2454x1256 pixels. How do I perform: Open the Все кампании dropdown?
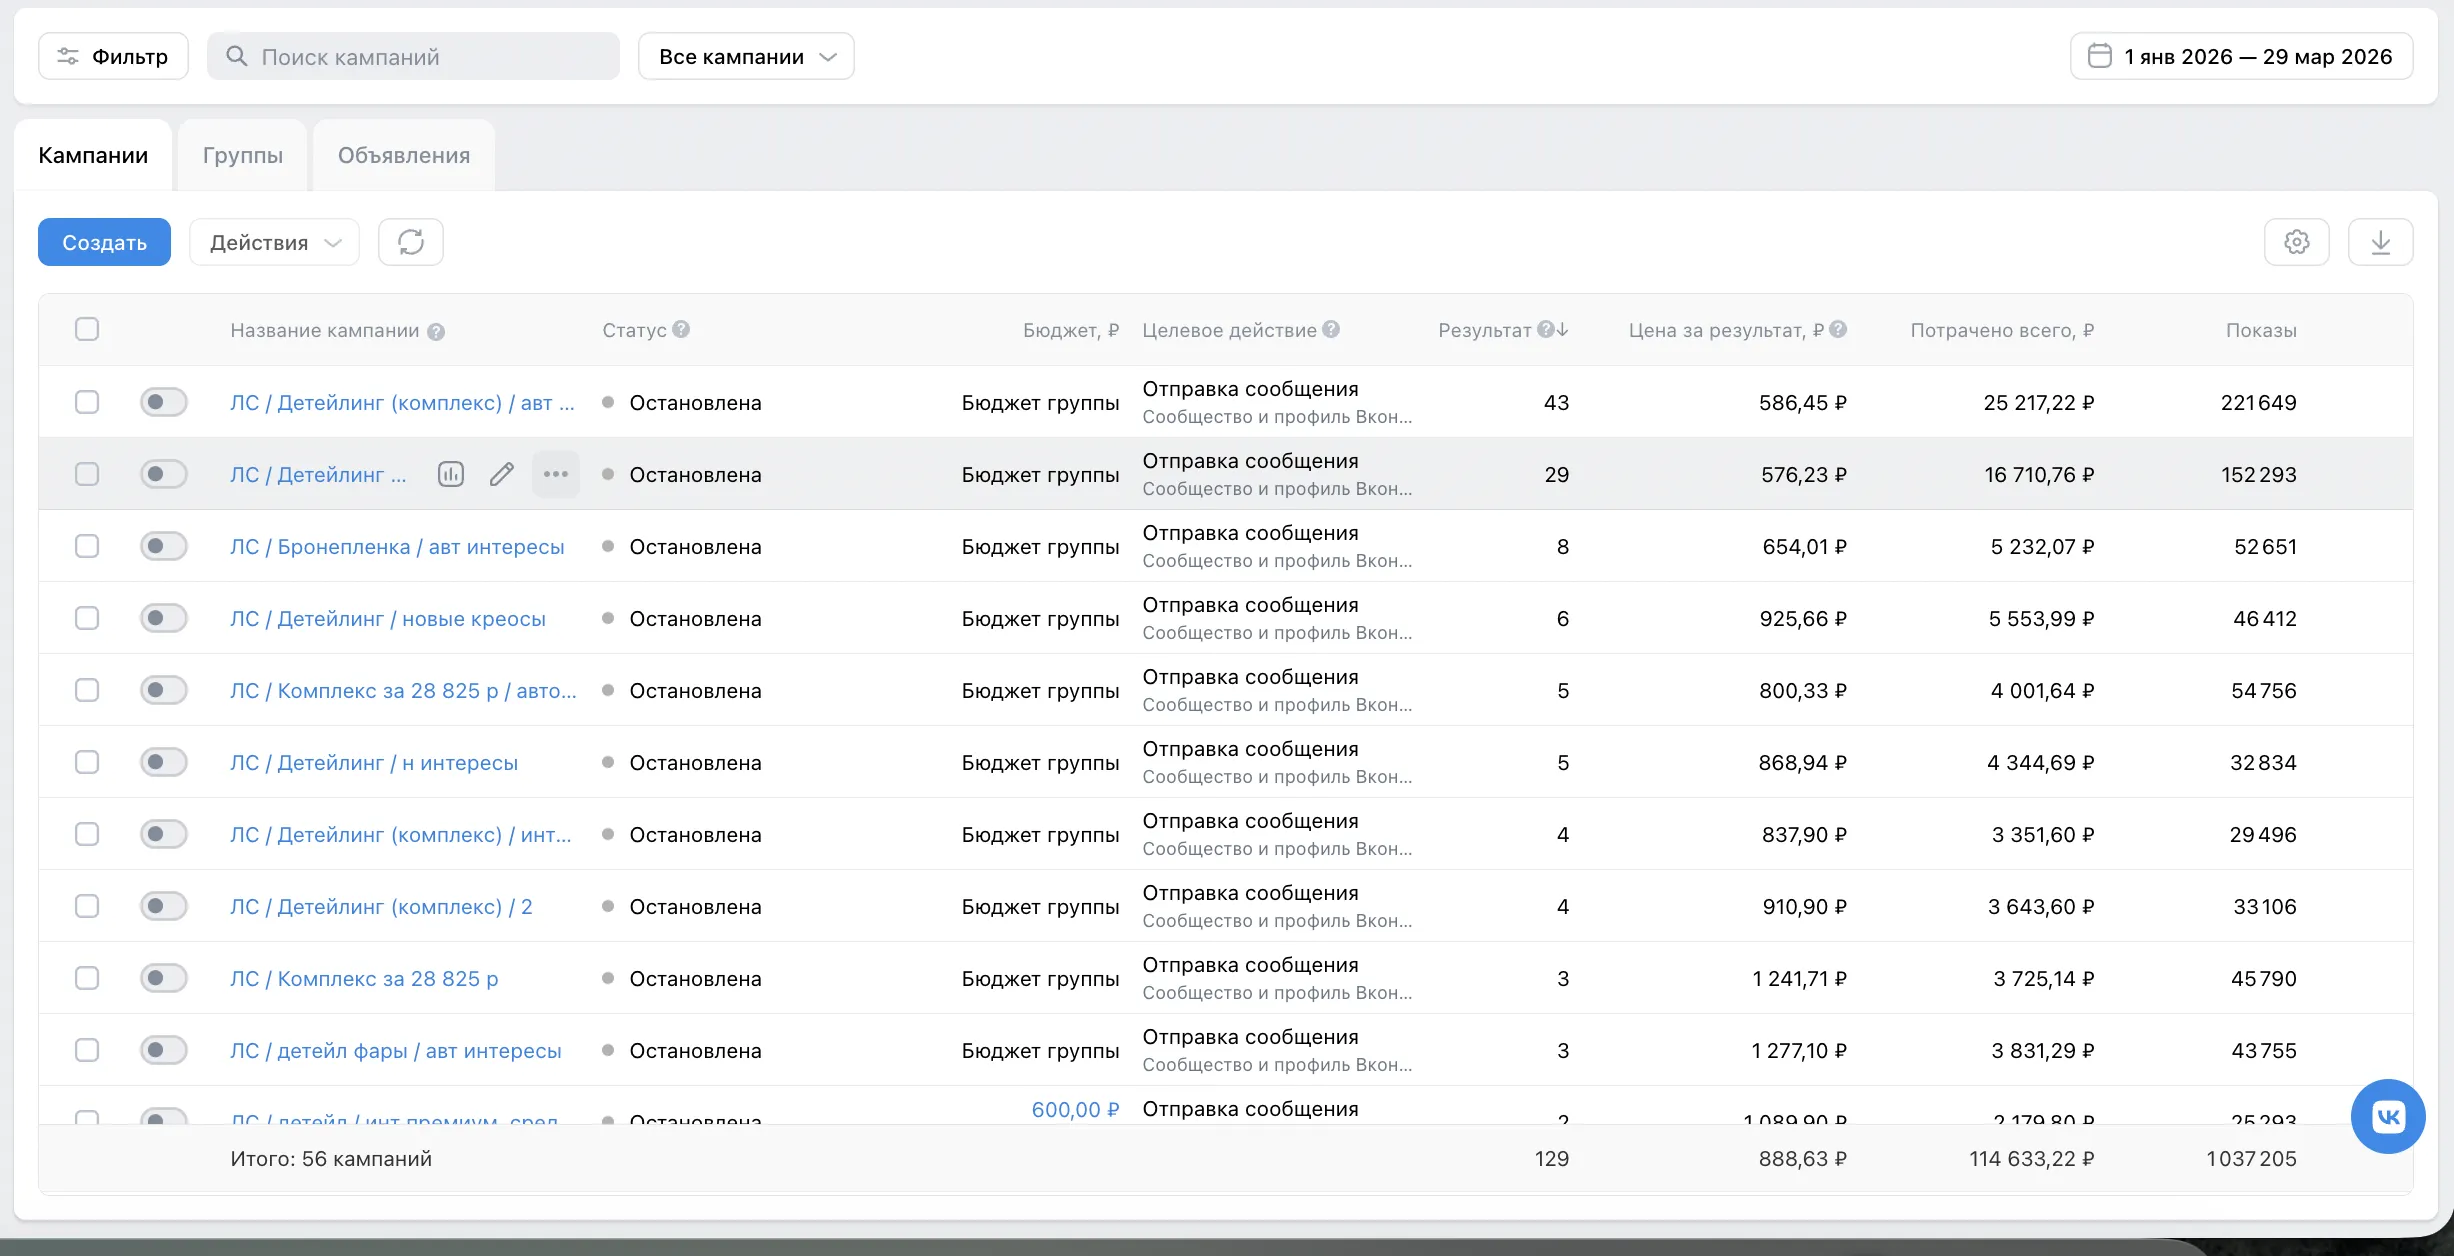click(x=746, y=56)
